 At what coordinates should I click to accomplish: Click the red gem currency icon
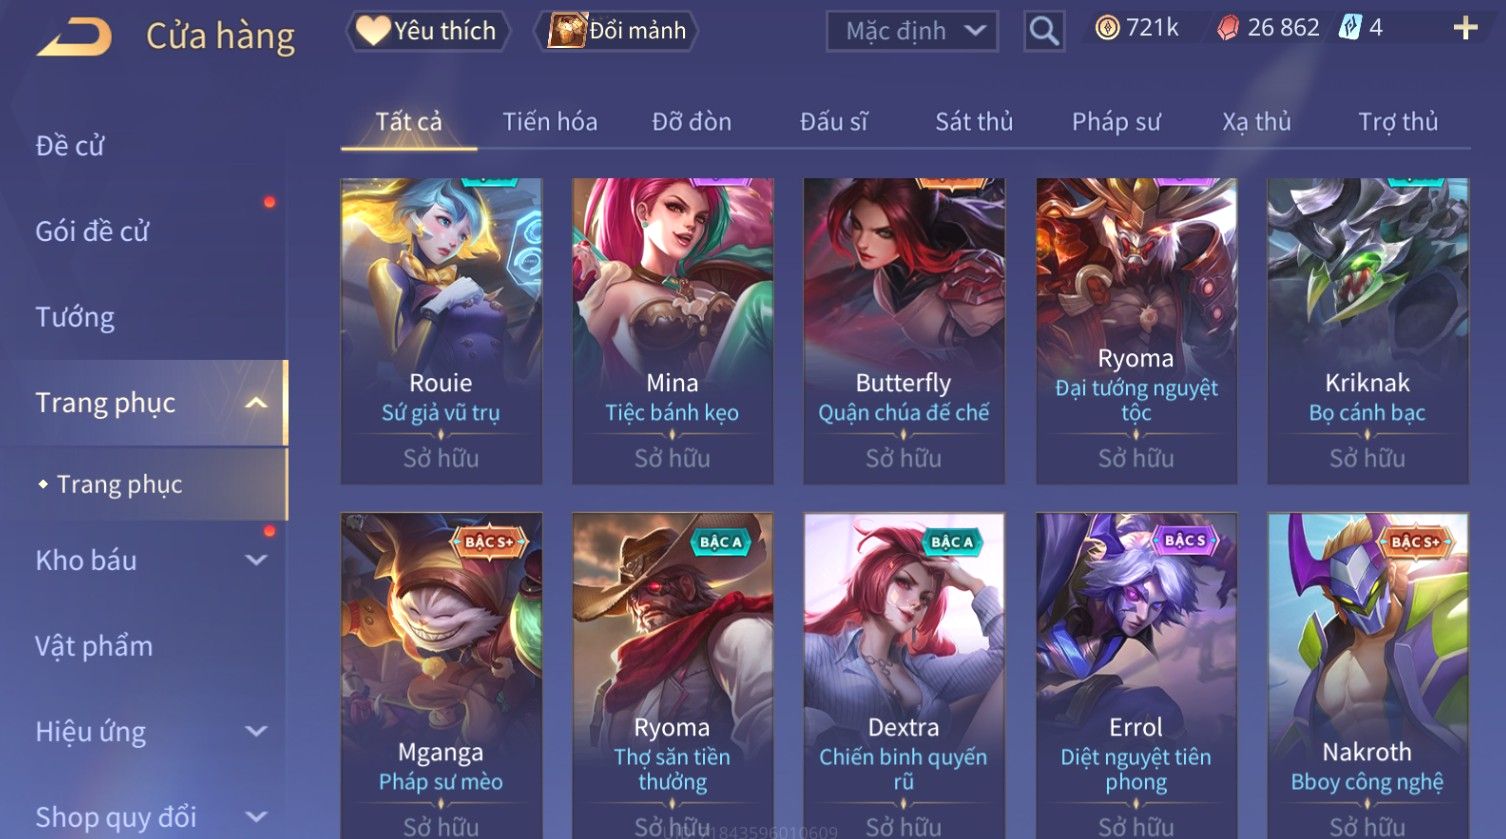pyautogui.click(x=1228, y=28)
